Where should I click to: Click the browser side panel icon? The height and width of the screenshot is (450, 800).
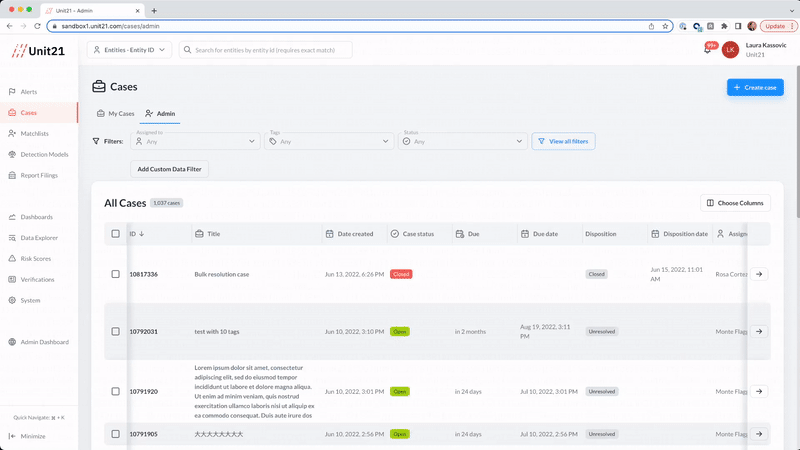[x=738, y=26]
